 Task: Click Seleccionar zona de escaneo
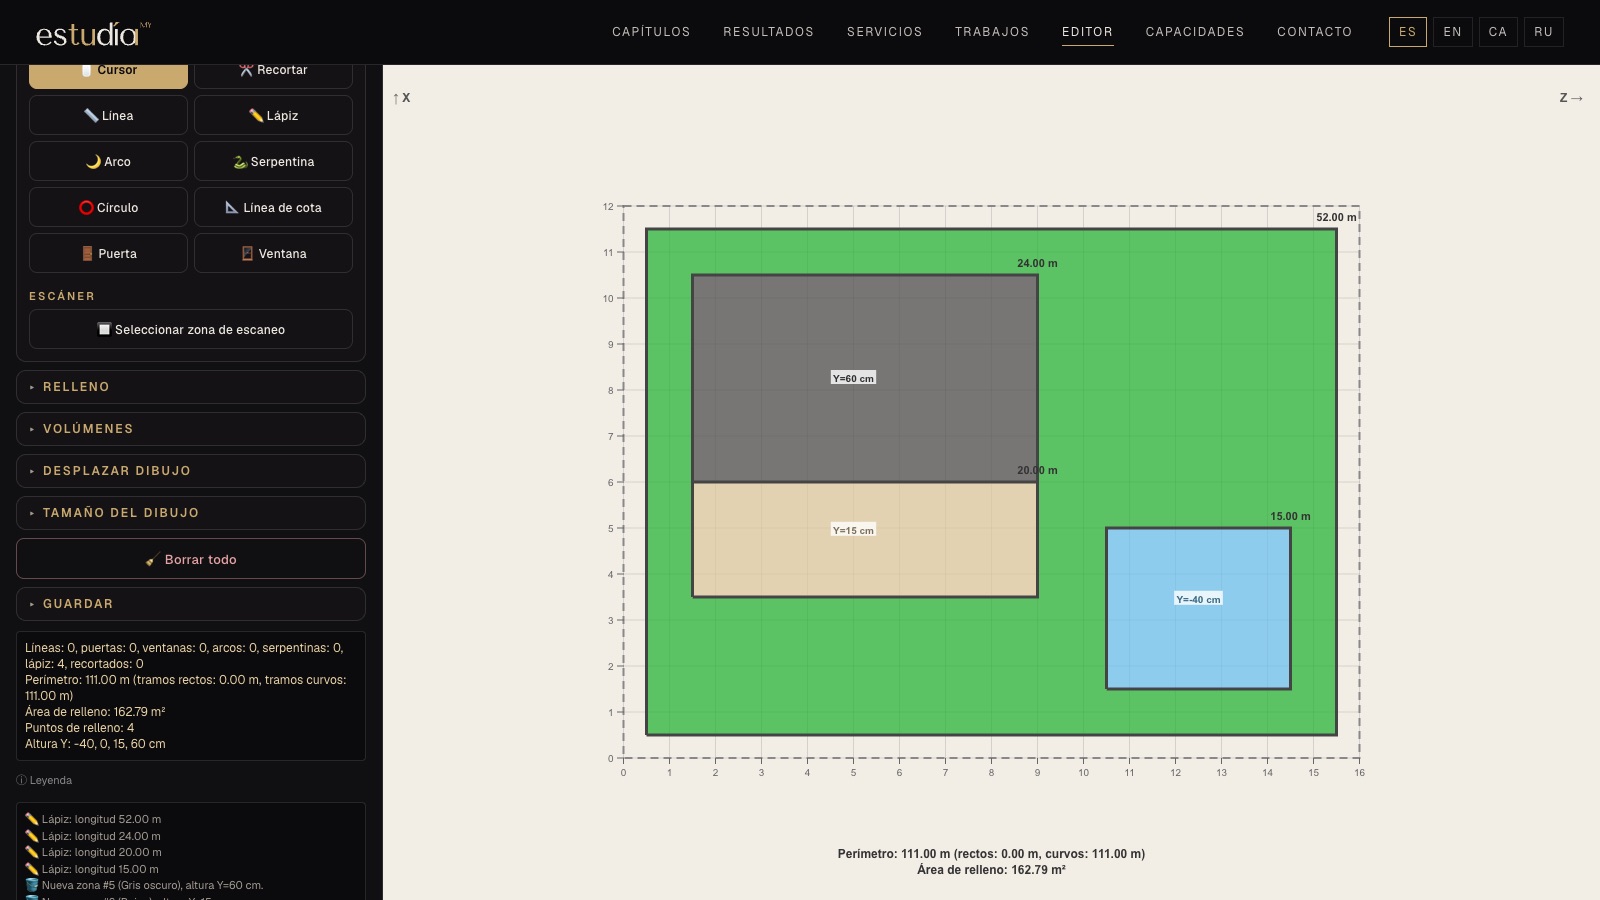[191, 329]
